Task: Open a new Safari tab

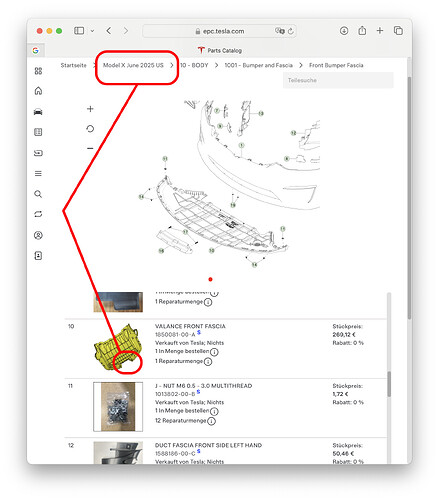Action: [380, 31]
